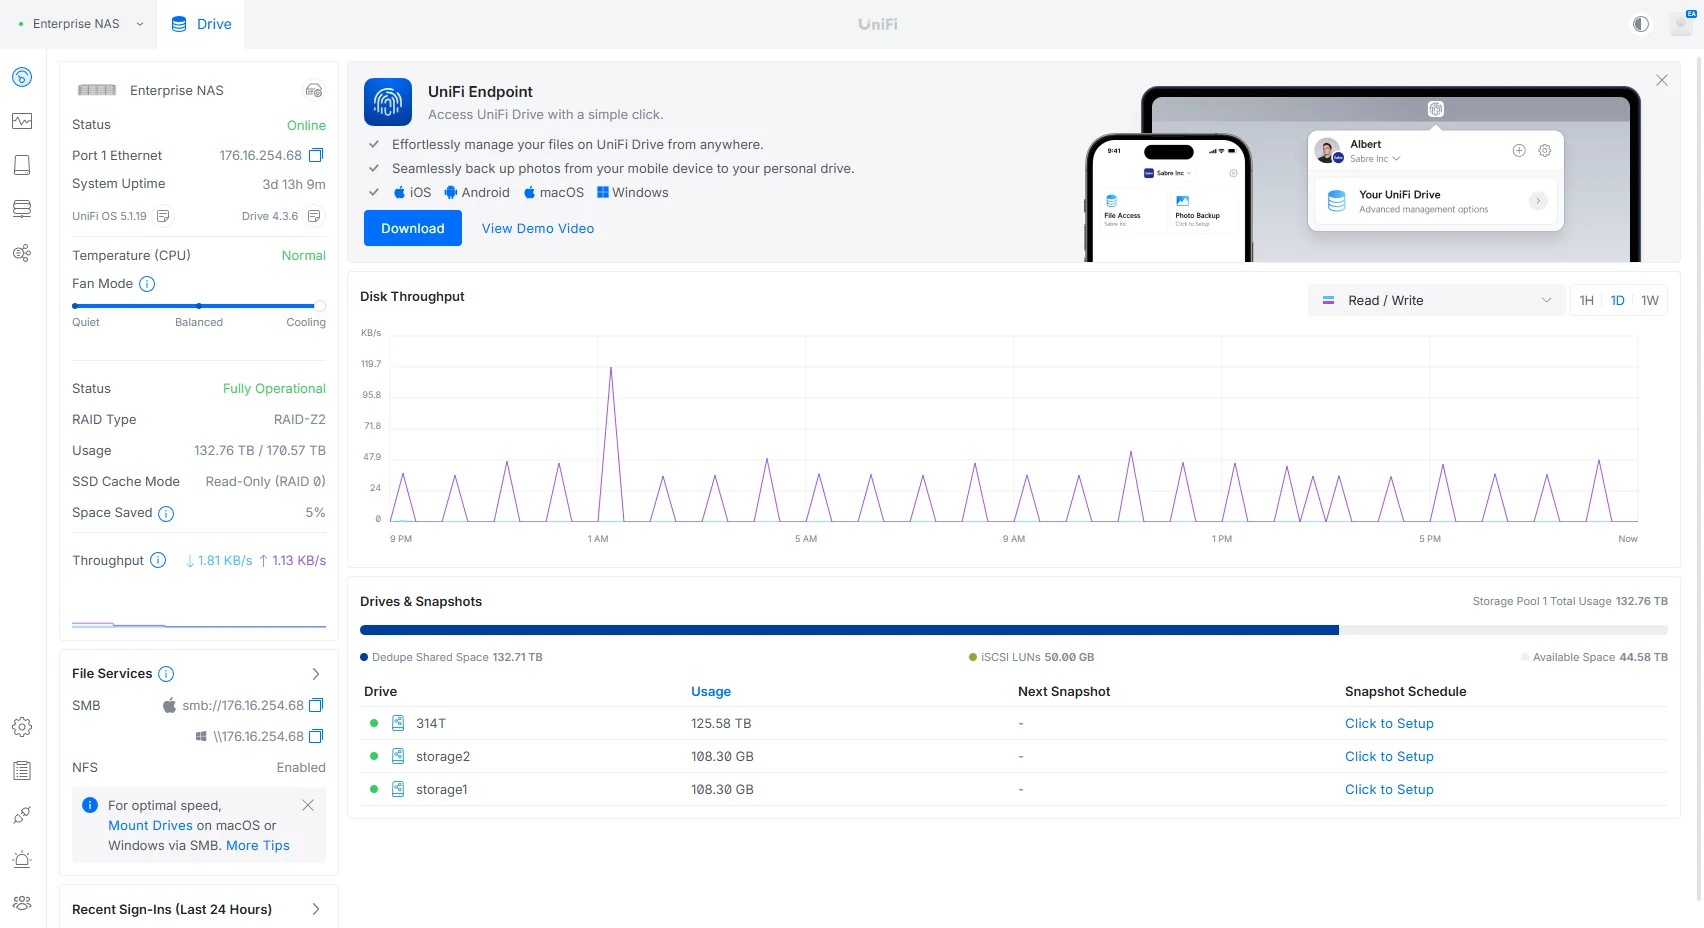This screenshot has height=928, width=1704.
Task: Click the page vertical scrollbar
Action: 1700,480
